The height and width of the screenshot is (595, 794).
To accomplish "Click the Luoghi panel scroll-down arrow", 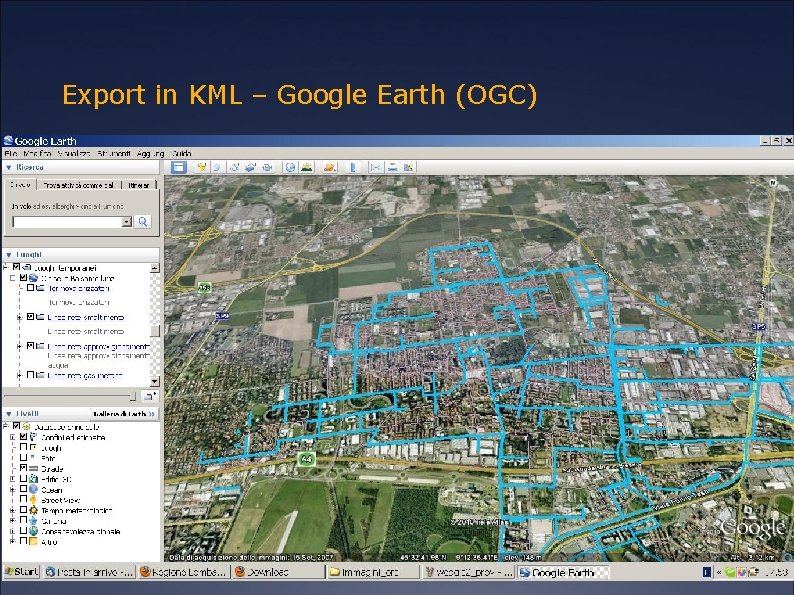I will click(x=155, y=381).
